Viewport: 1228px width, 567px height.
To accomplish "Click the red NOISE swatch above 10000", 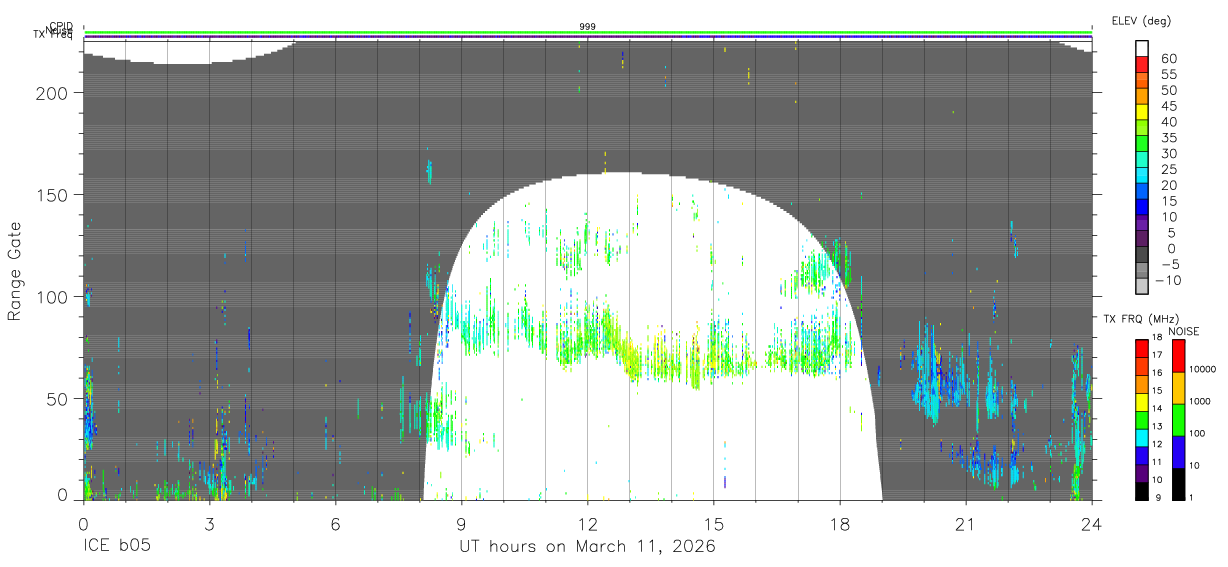I will pos(1177,355).
